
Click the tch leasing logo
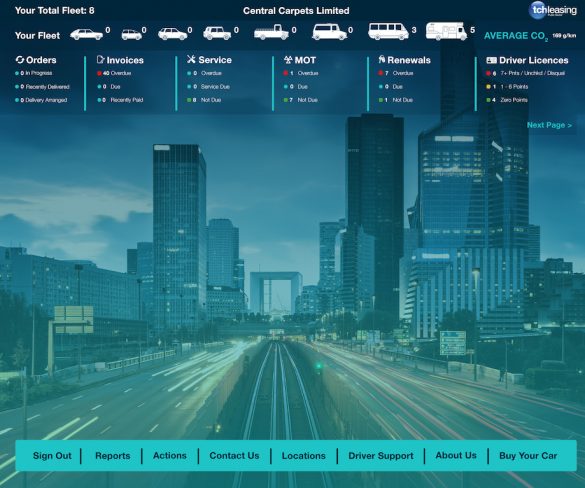click(x=553, y=10)
